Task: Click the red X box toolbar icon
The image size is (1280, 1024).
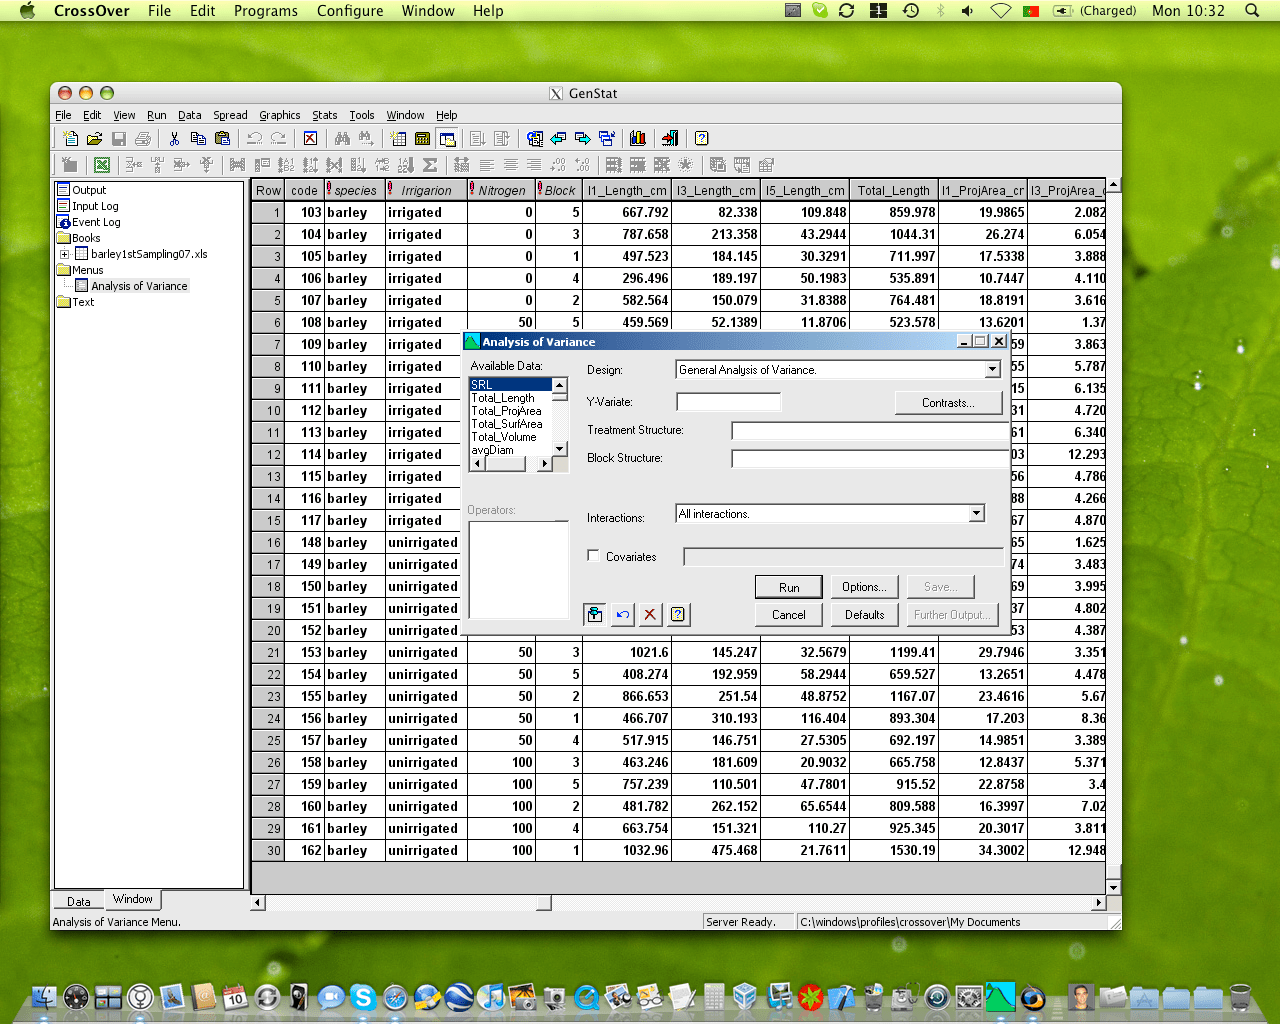Action: pyautogui.click(x=310, y=139)
